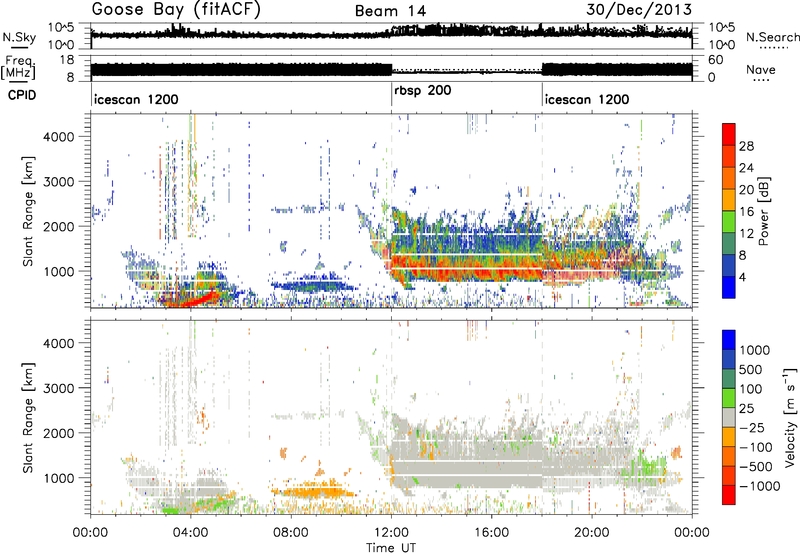
Task: Click the "28" label on the Power colorbar
Action: click(746, 146)
